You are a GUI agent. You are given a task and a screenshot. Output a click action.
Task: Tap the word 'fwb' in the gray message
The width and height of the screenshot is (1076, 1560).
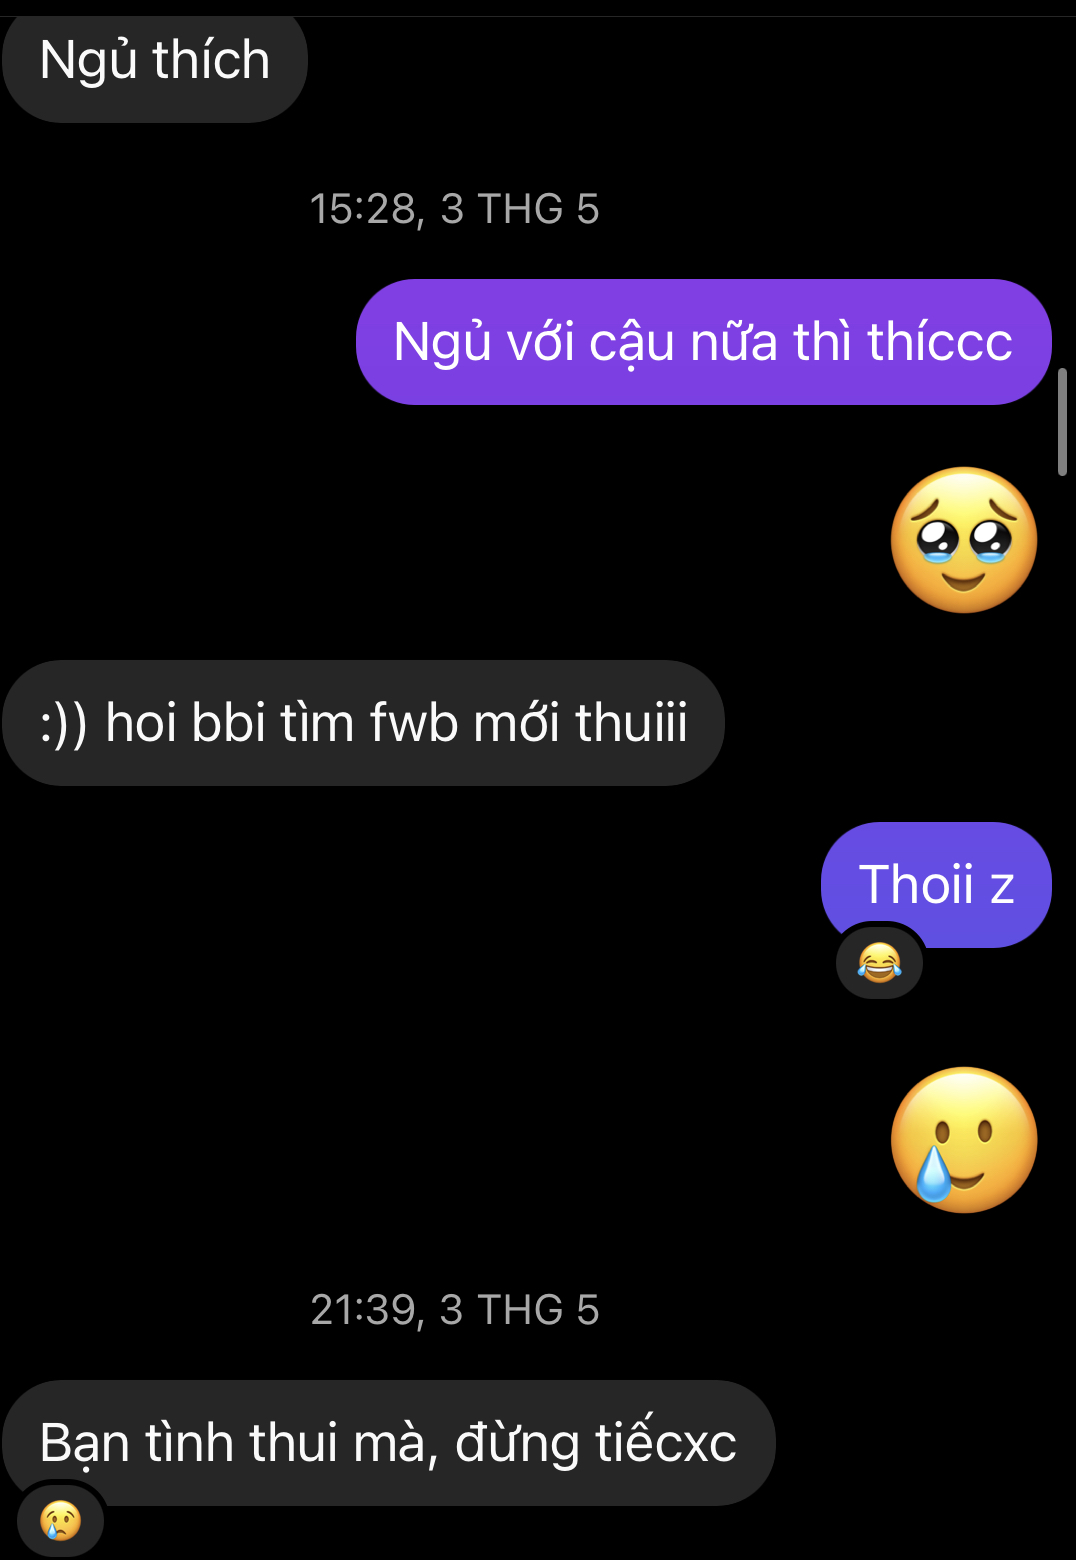click(x=414, y=723)
